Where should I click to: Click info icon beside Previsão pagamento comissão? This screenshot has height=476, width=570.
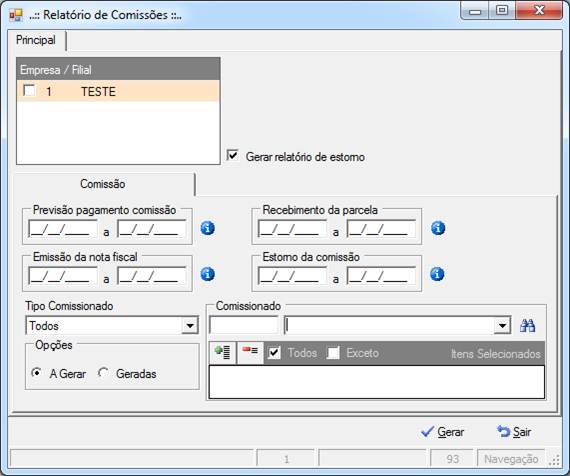click(208, 228)
